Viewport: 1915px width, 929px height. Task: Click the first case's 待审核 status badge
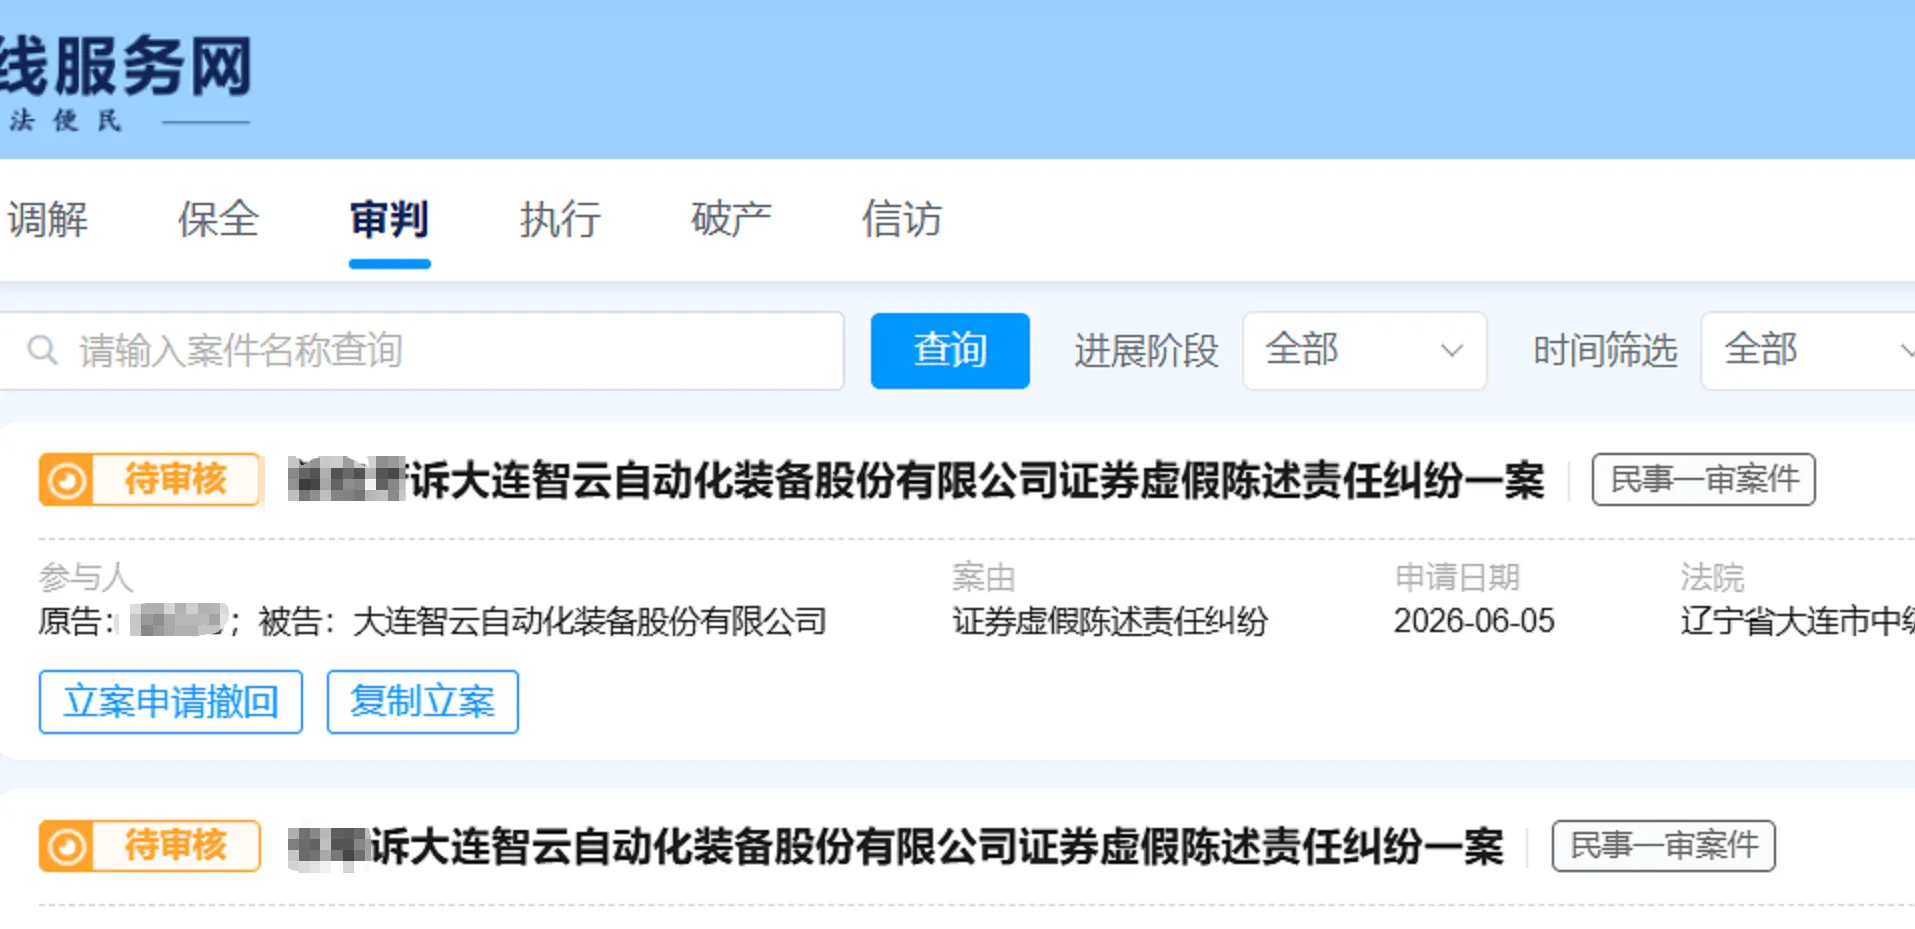tap(150, 480)
